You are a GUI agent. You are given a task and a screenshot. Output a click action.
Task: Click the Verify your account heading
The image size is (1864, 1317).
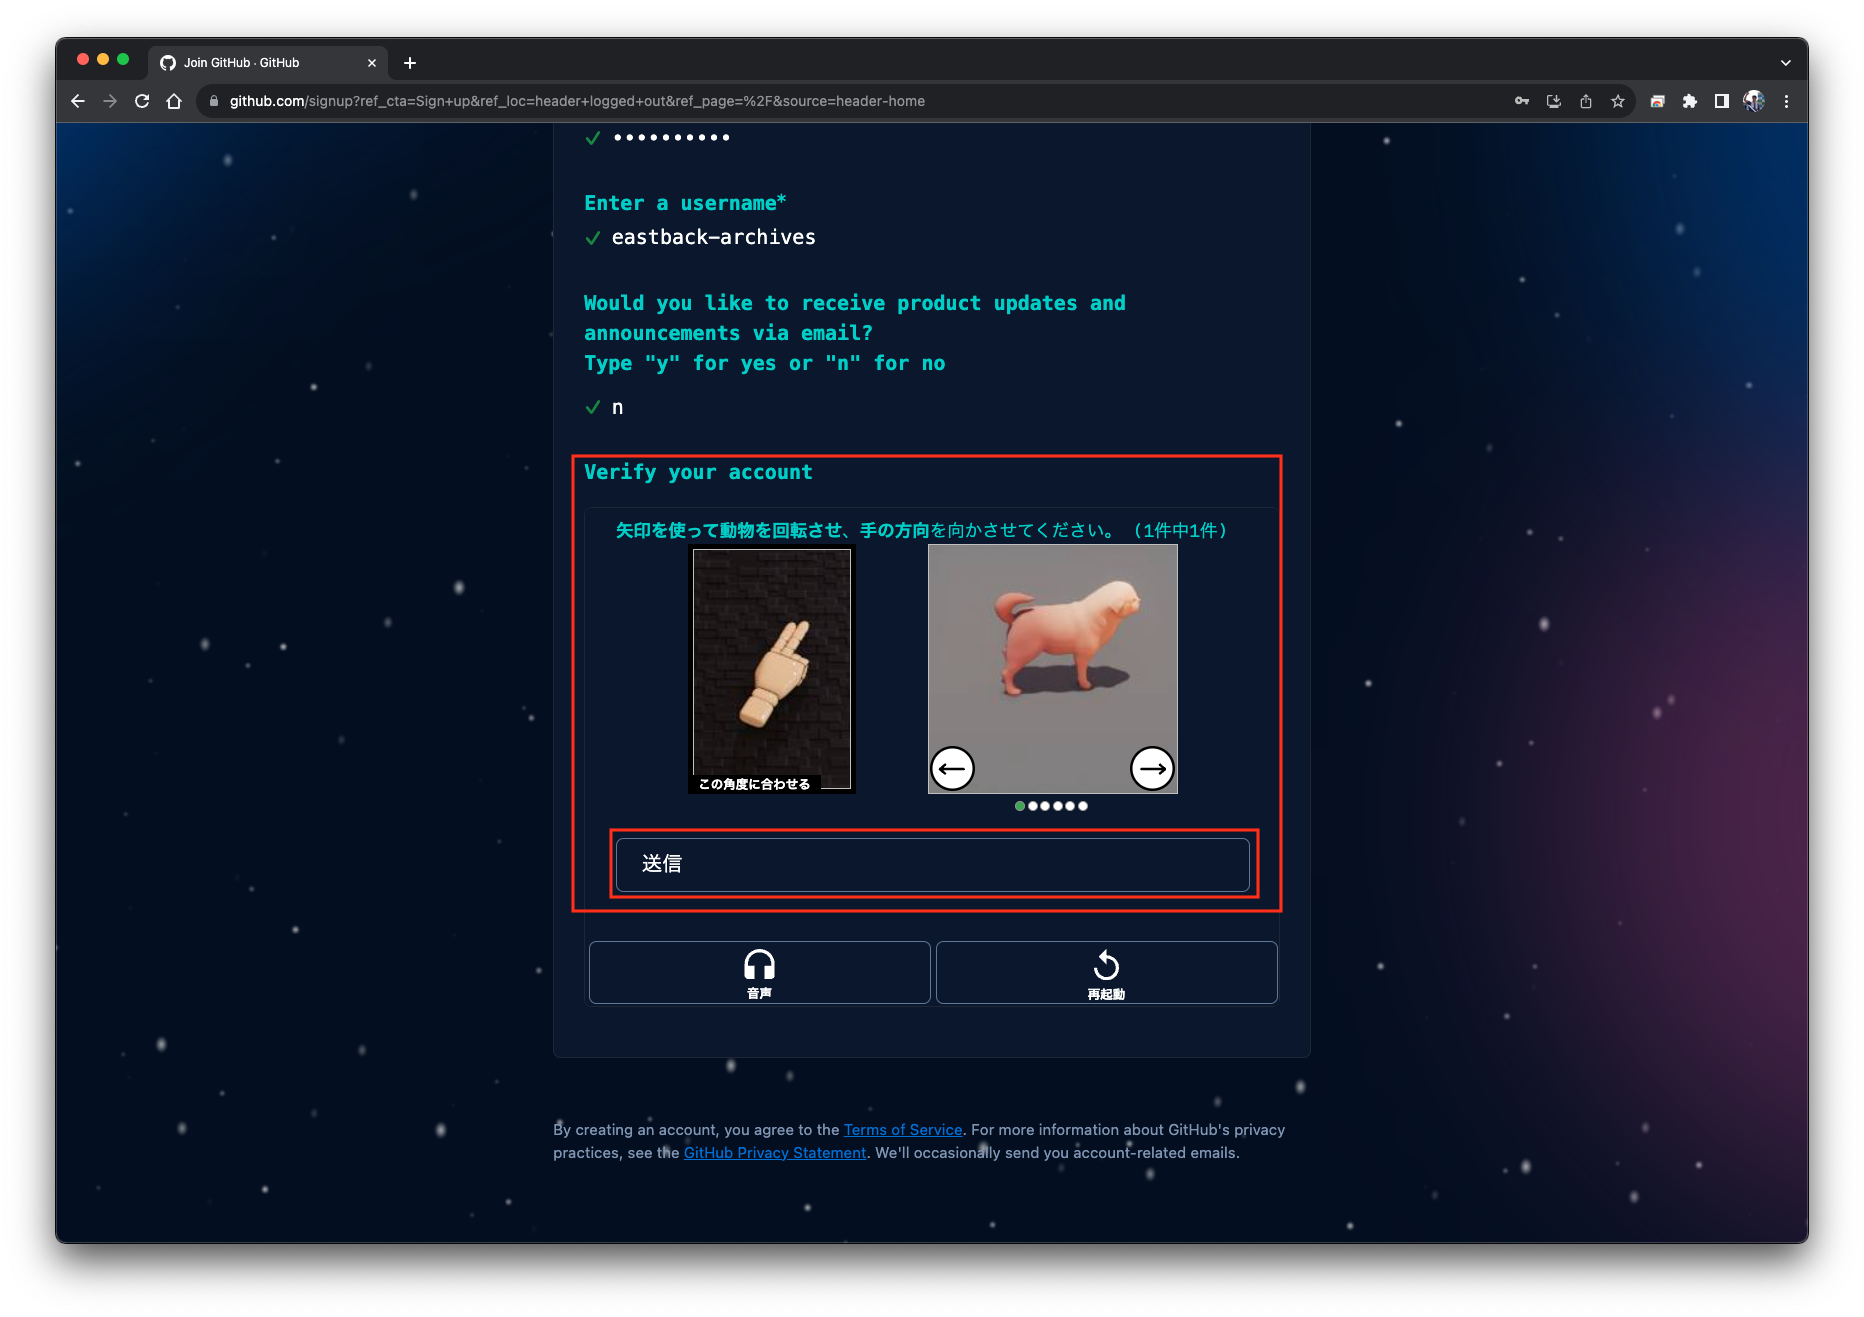(698, 472)
